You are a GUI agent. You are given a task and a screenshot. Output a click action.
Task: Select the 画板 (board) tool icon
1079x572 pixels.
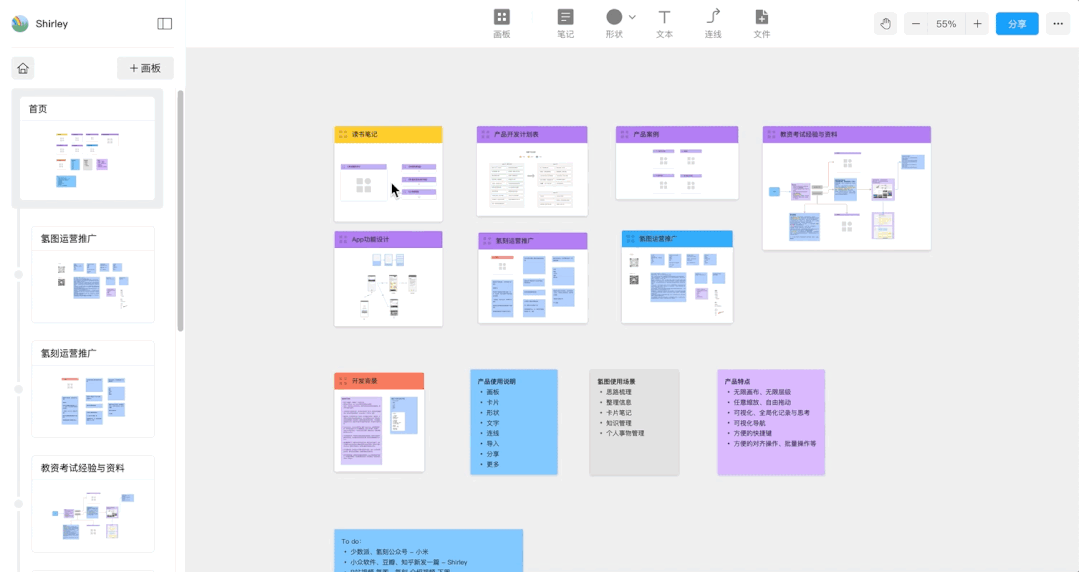[502, 17]
